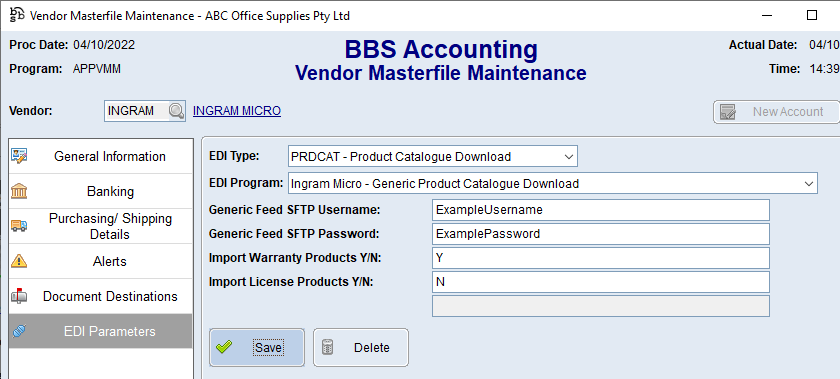Switch to Document Destinations section
This screenshot has height=379, width=840.
tap(101, 296)
